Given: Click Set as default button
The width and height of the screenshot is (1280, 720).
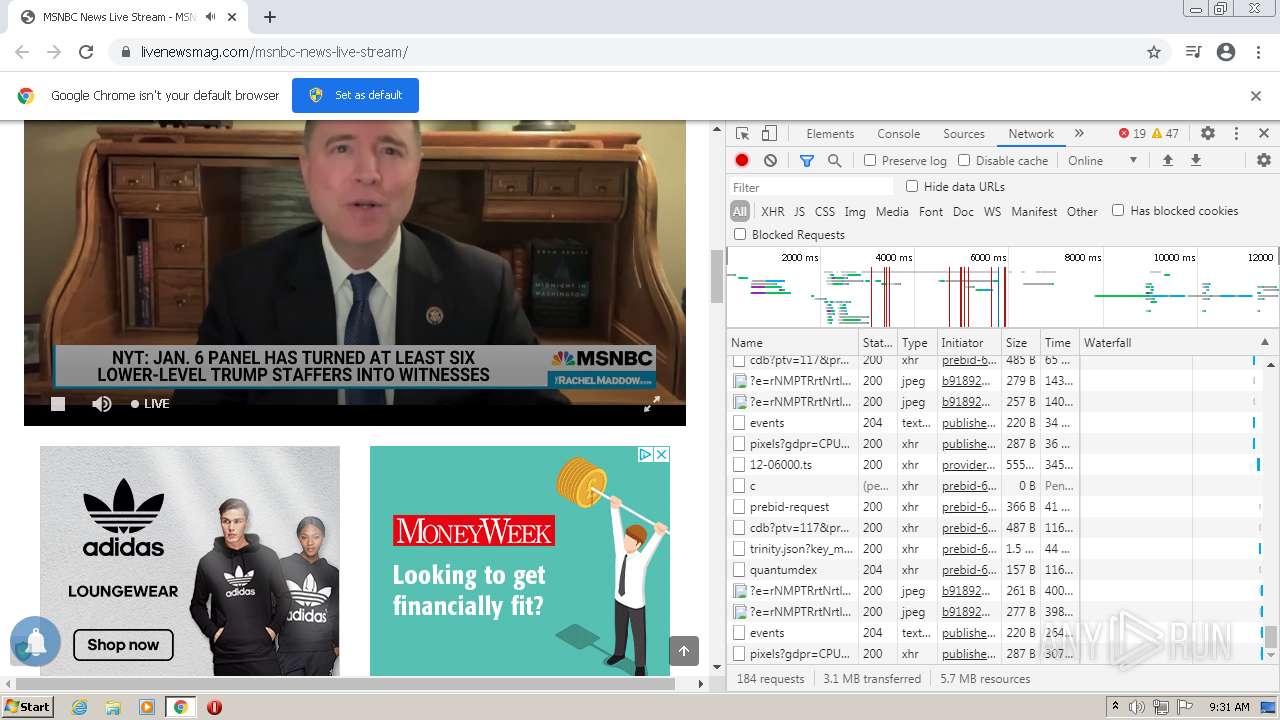Looking at the screenshot, I should [355, 95].
